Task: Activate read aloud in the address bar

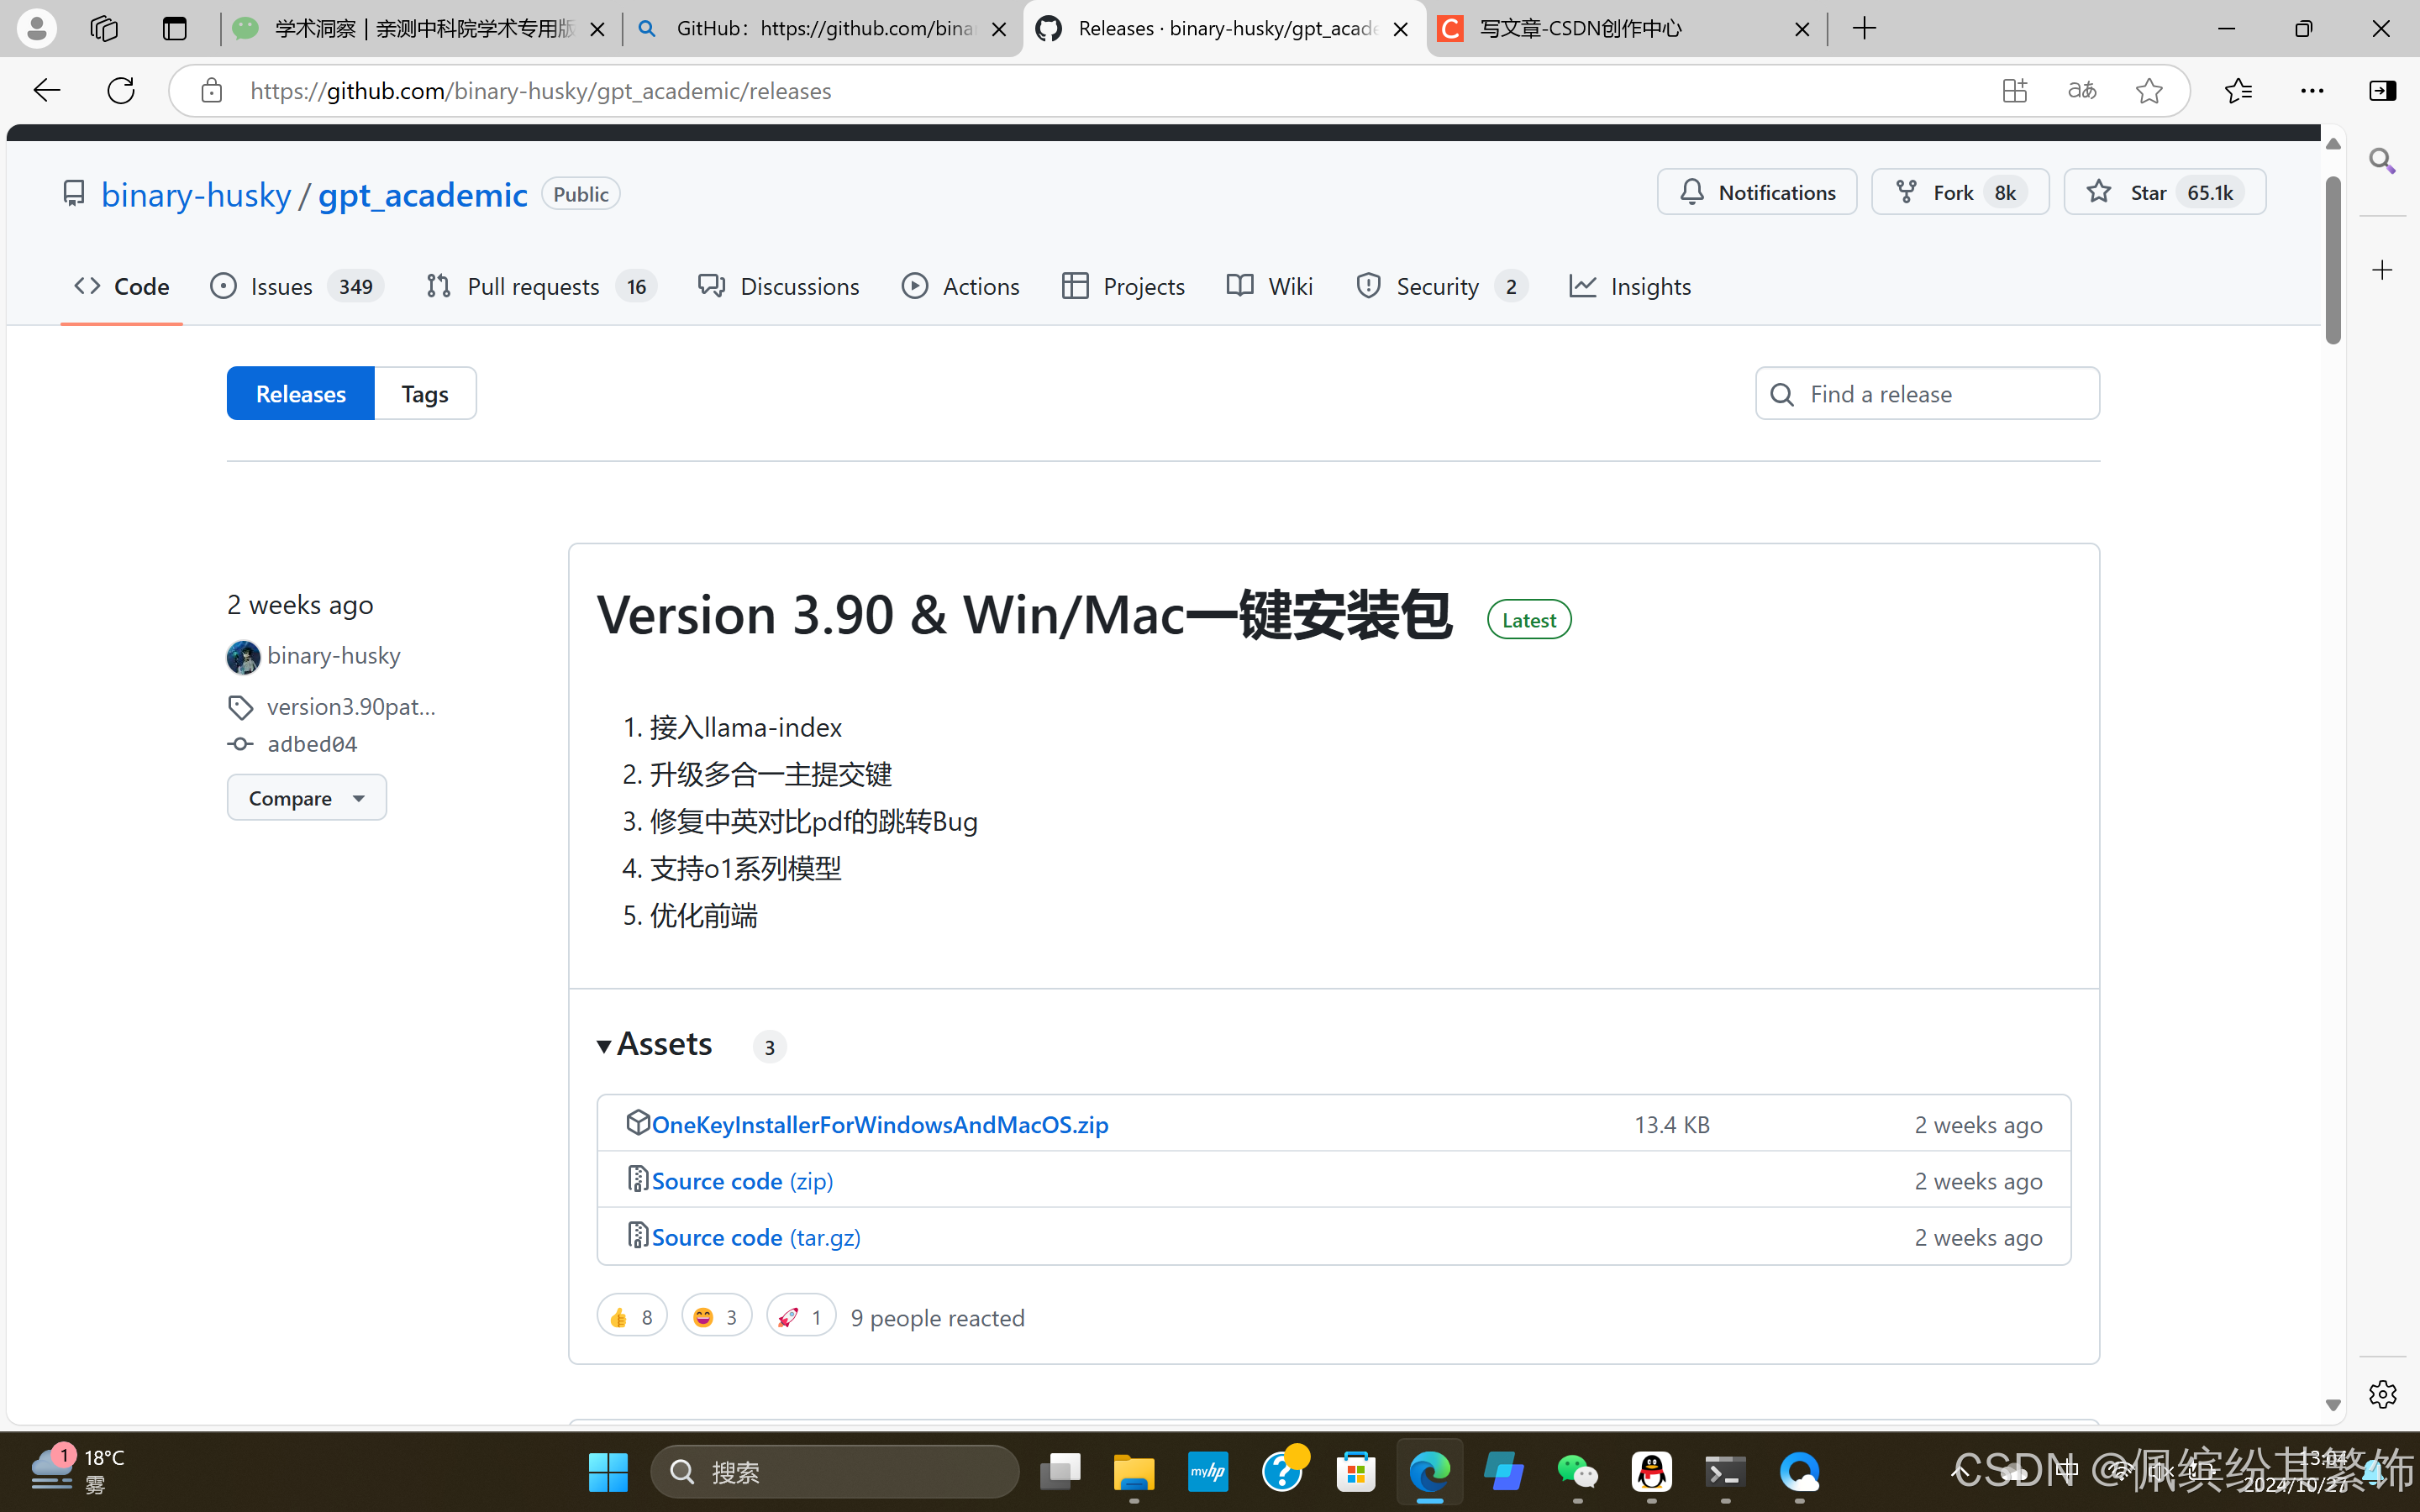Action: pyautogui.click(x=2081, y=90)
